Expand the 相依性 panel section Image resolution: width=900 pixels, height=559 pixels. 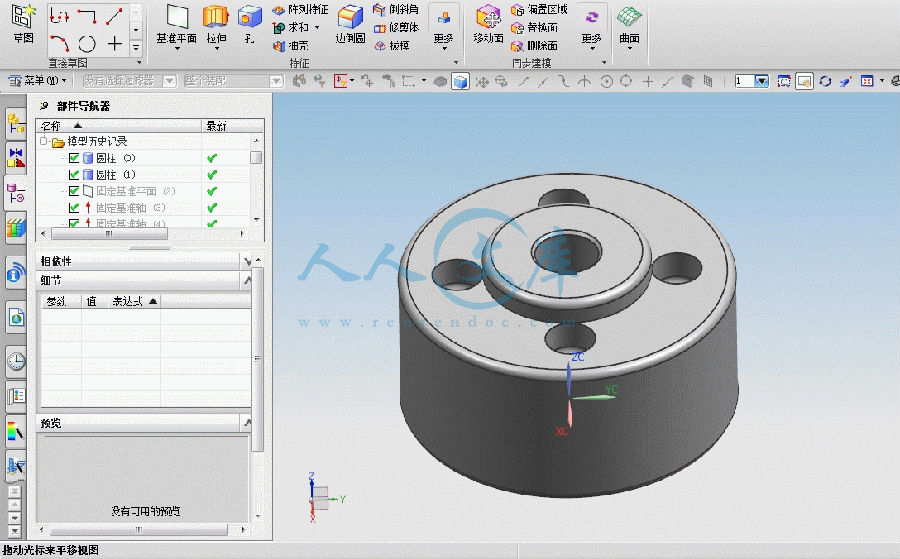(247, 262)
